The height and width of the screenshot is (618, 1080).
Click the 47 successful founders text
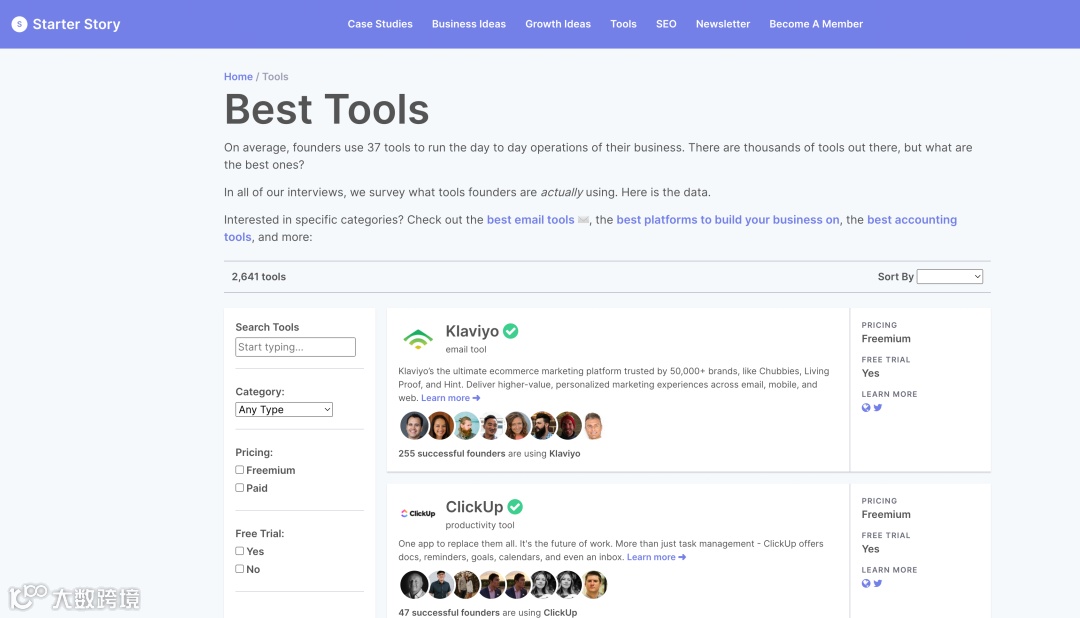click(449, 612)
